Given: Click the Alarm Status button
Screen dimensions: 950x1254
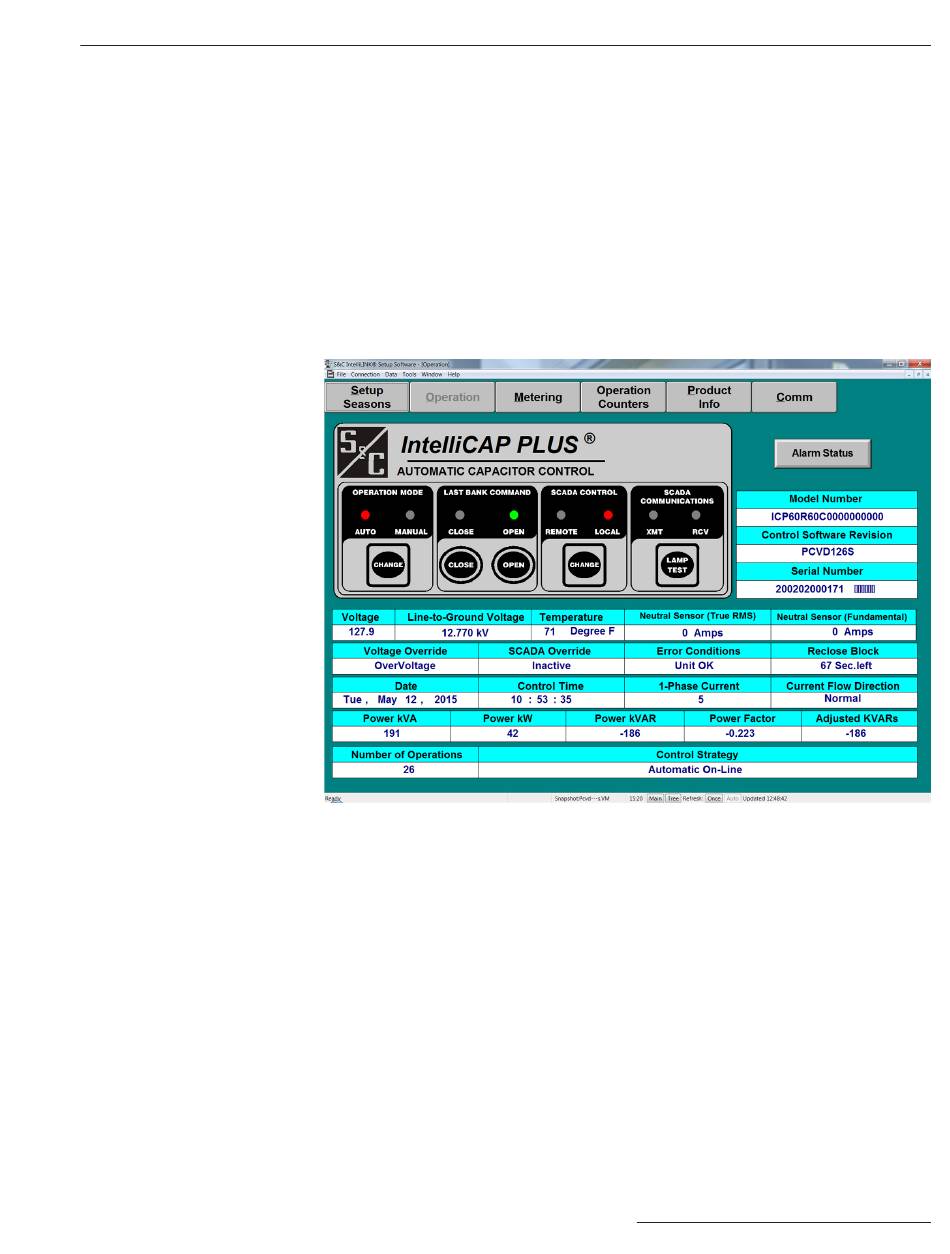Looking at the screenshot, I should point(823,453).
